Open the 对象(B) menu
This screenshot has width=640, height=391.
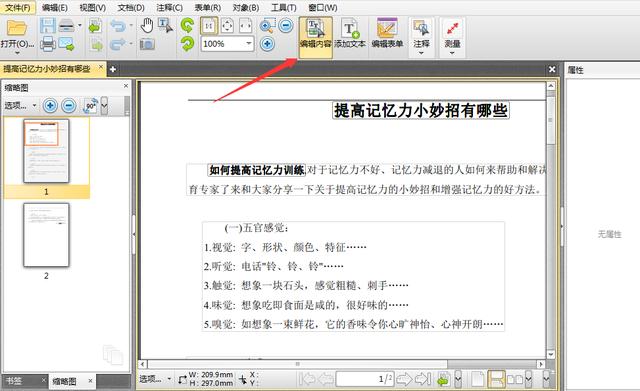point(246,7)
